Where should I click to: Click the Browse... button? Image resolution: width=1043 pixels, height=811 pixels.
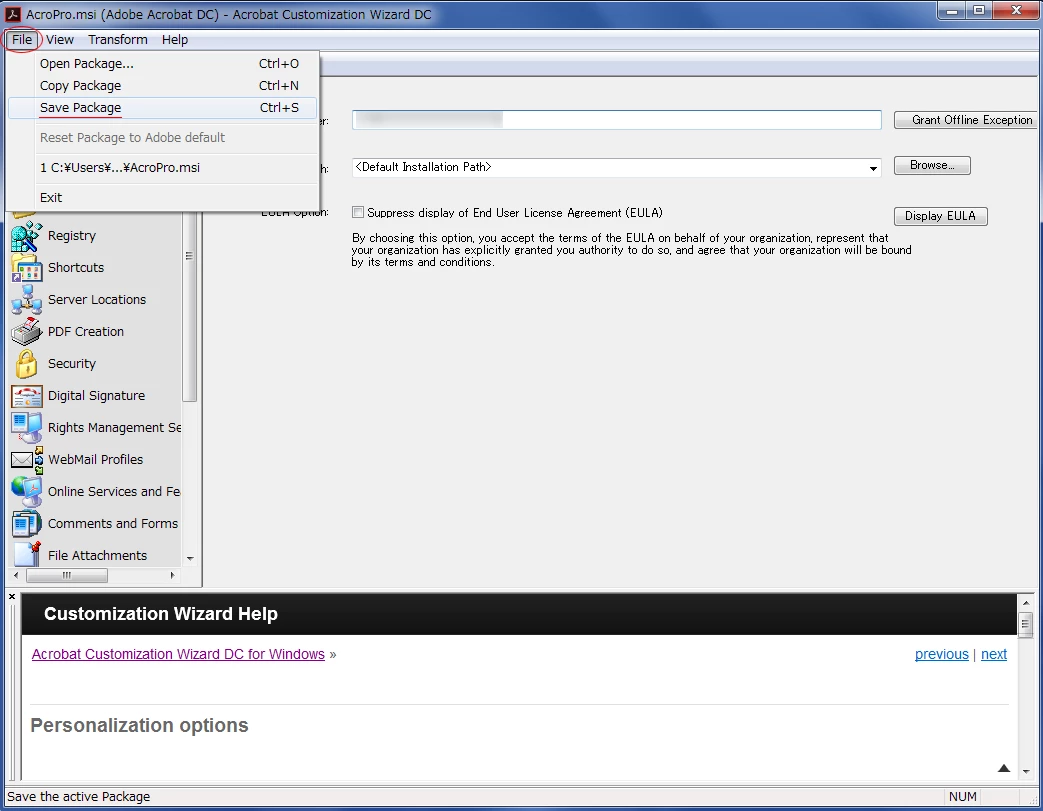click(x=932, y=165)
